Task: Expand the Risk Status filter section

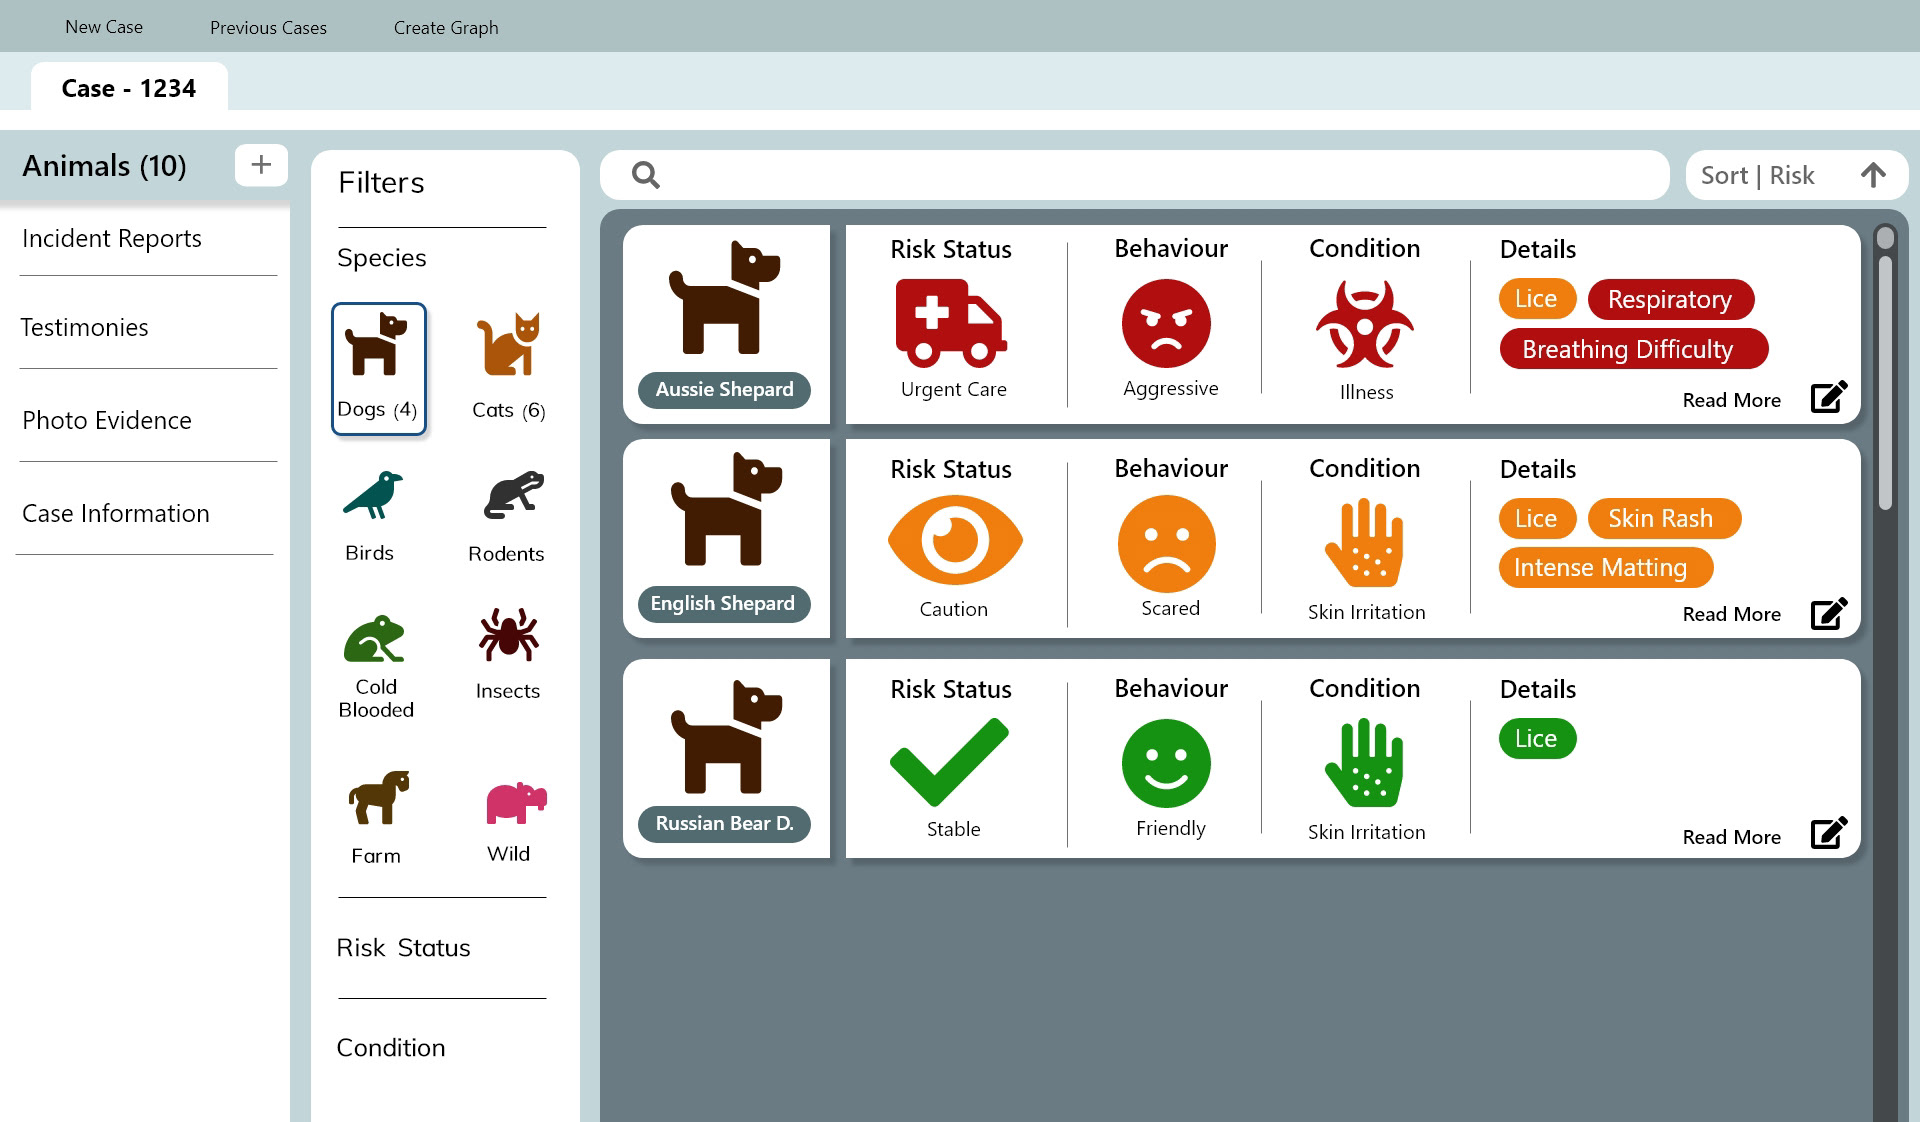Action: 403,948
